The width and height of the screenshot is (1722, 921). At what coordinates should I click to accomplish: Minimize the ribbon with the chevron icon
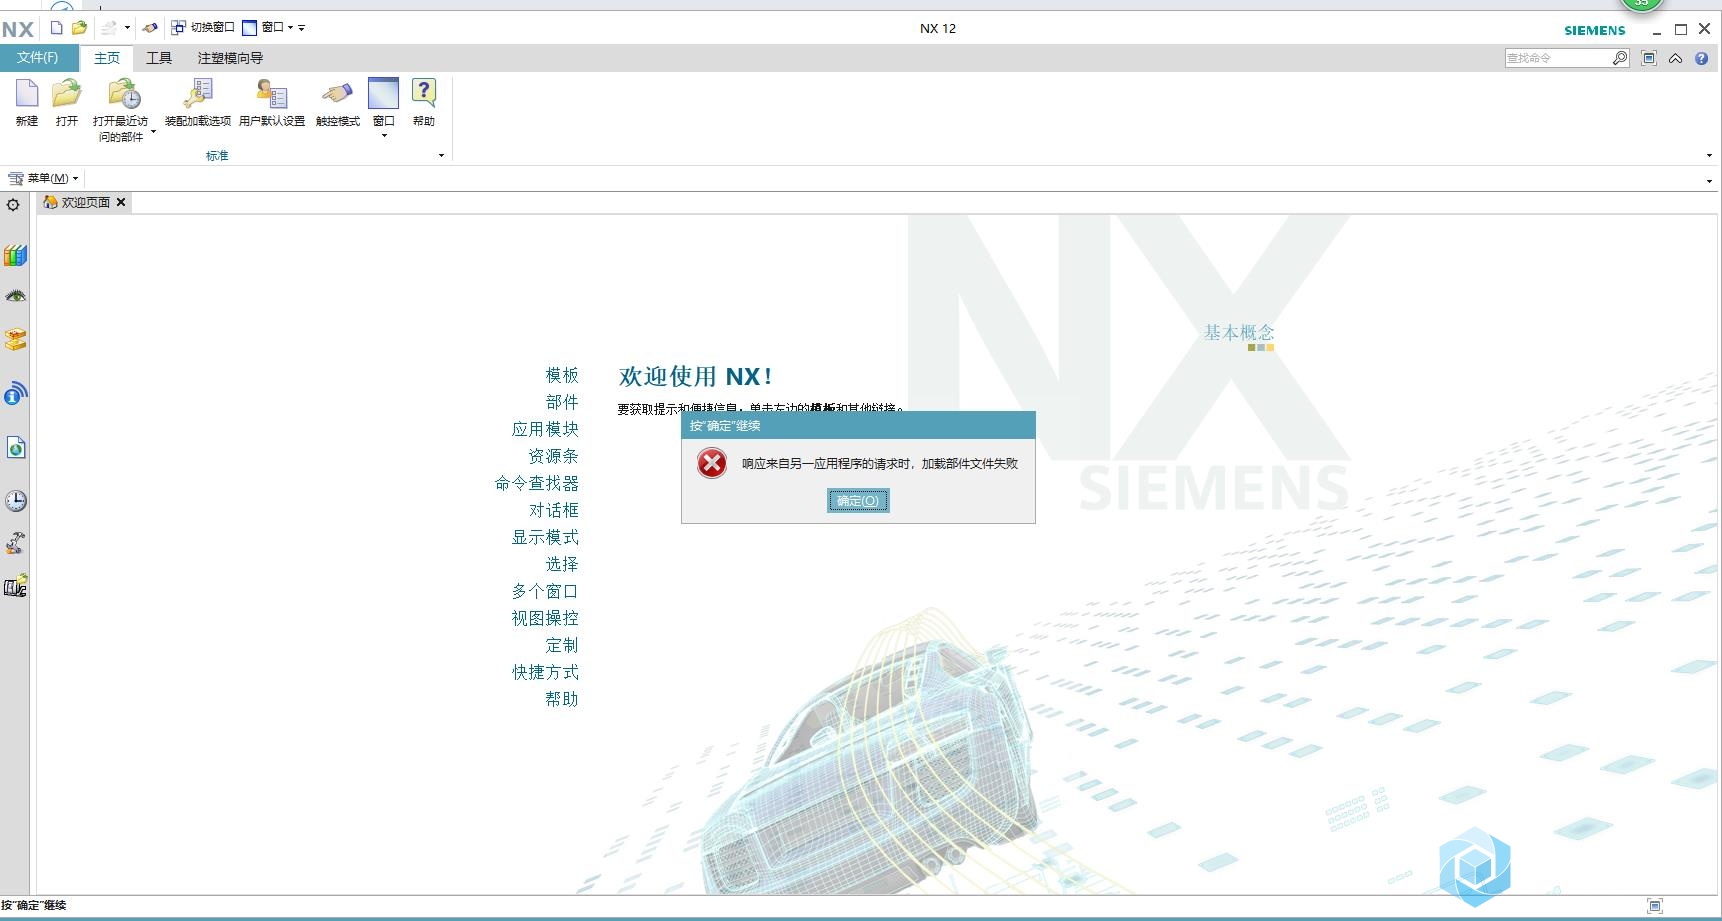1676,59
